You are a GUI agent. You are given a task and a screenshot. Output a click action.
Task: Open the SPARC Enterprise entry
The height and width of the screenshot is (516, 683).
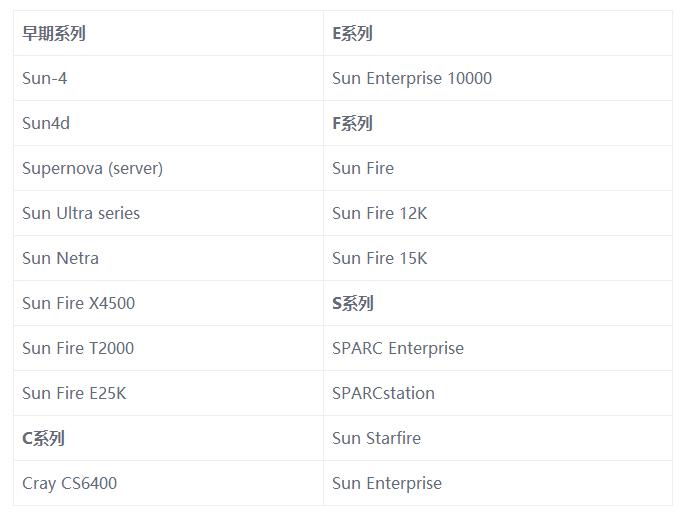coord(398,348)
